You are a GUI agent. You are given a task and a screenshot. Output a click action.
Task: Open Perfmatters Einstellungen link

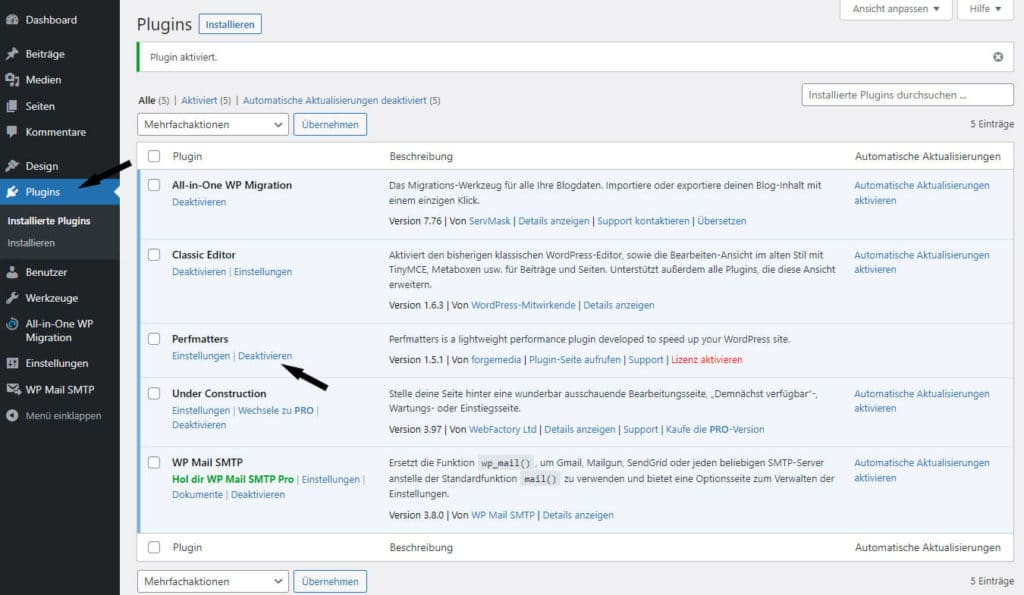201,356
